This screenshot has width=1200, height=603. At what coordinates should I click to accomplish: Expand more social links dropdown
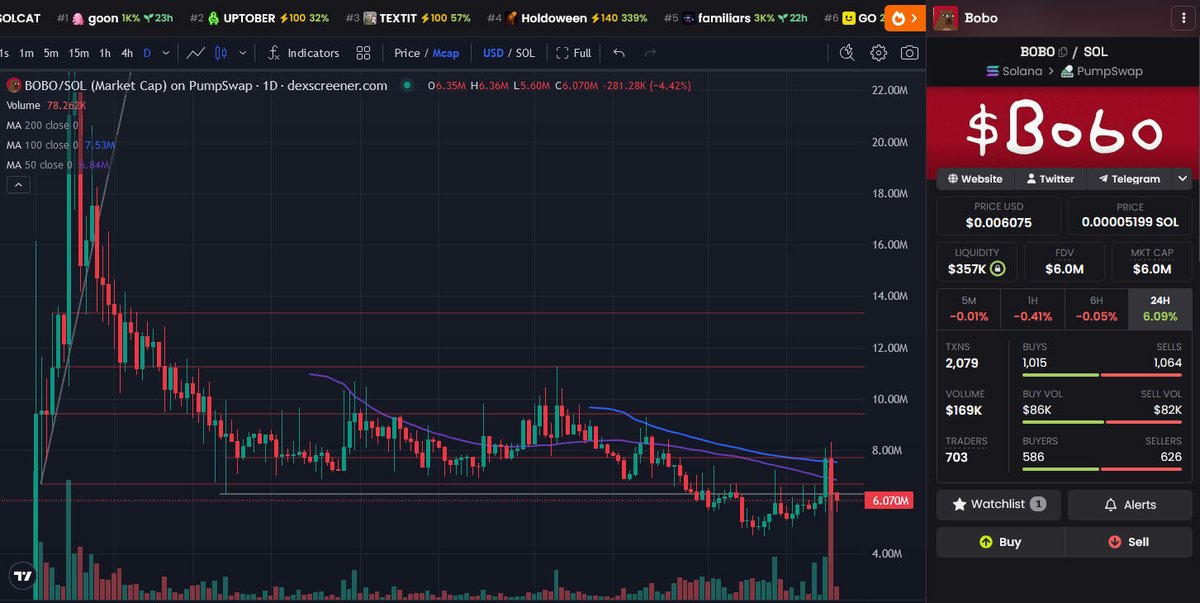pos(1182,179)
